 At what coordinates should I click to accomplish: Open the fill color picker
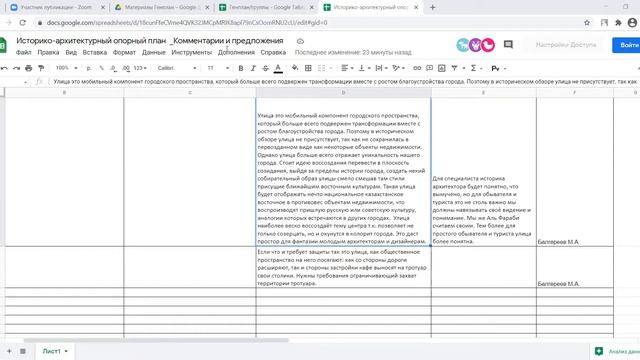pyautogui.click(x=295, y=68)
